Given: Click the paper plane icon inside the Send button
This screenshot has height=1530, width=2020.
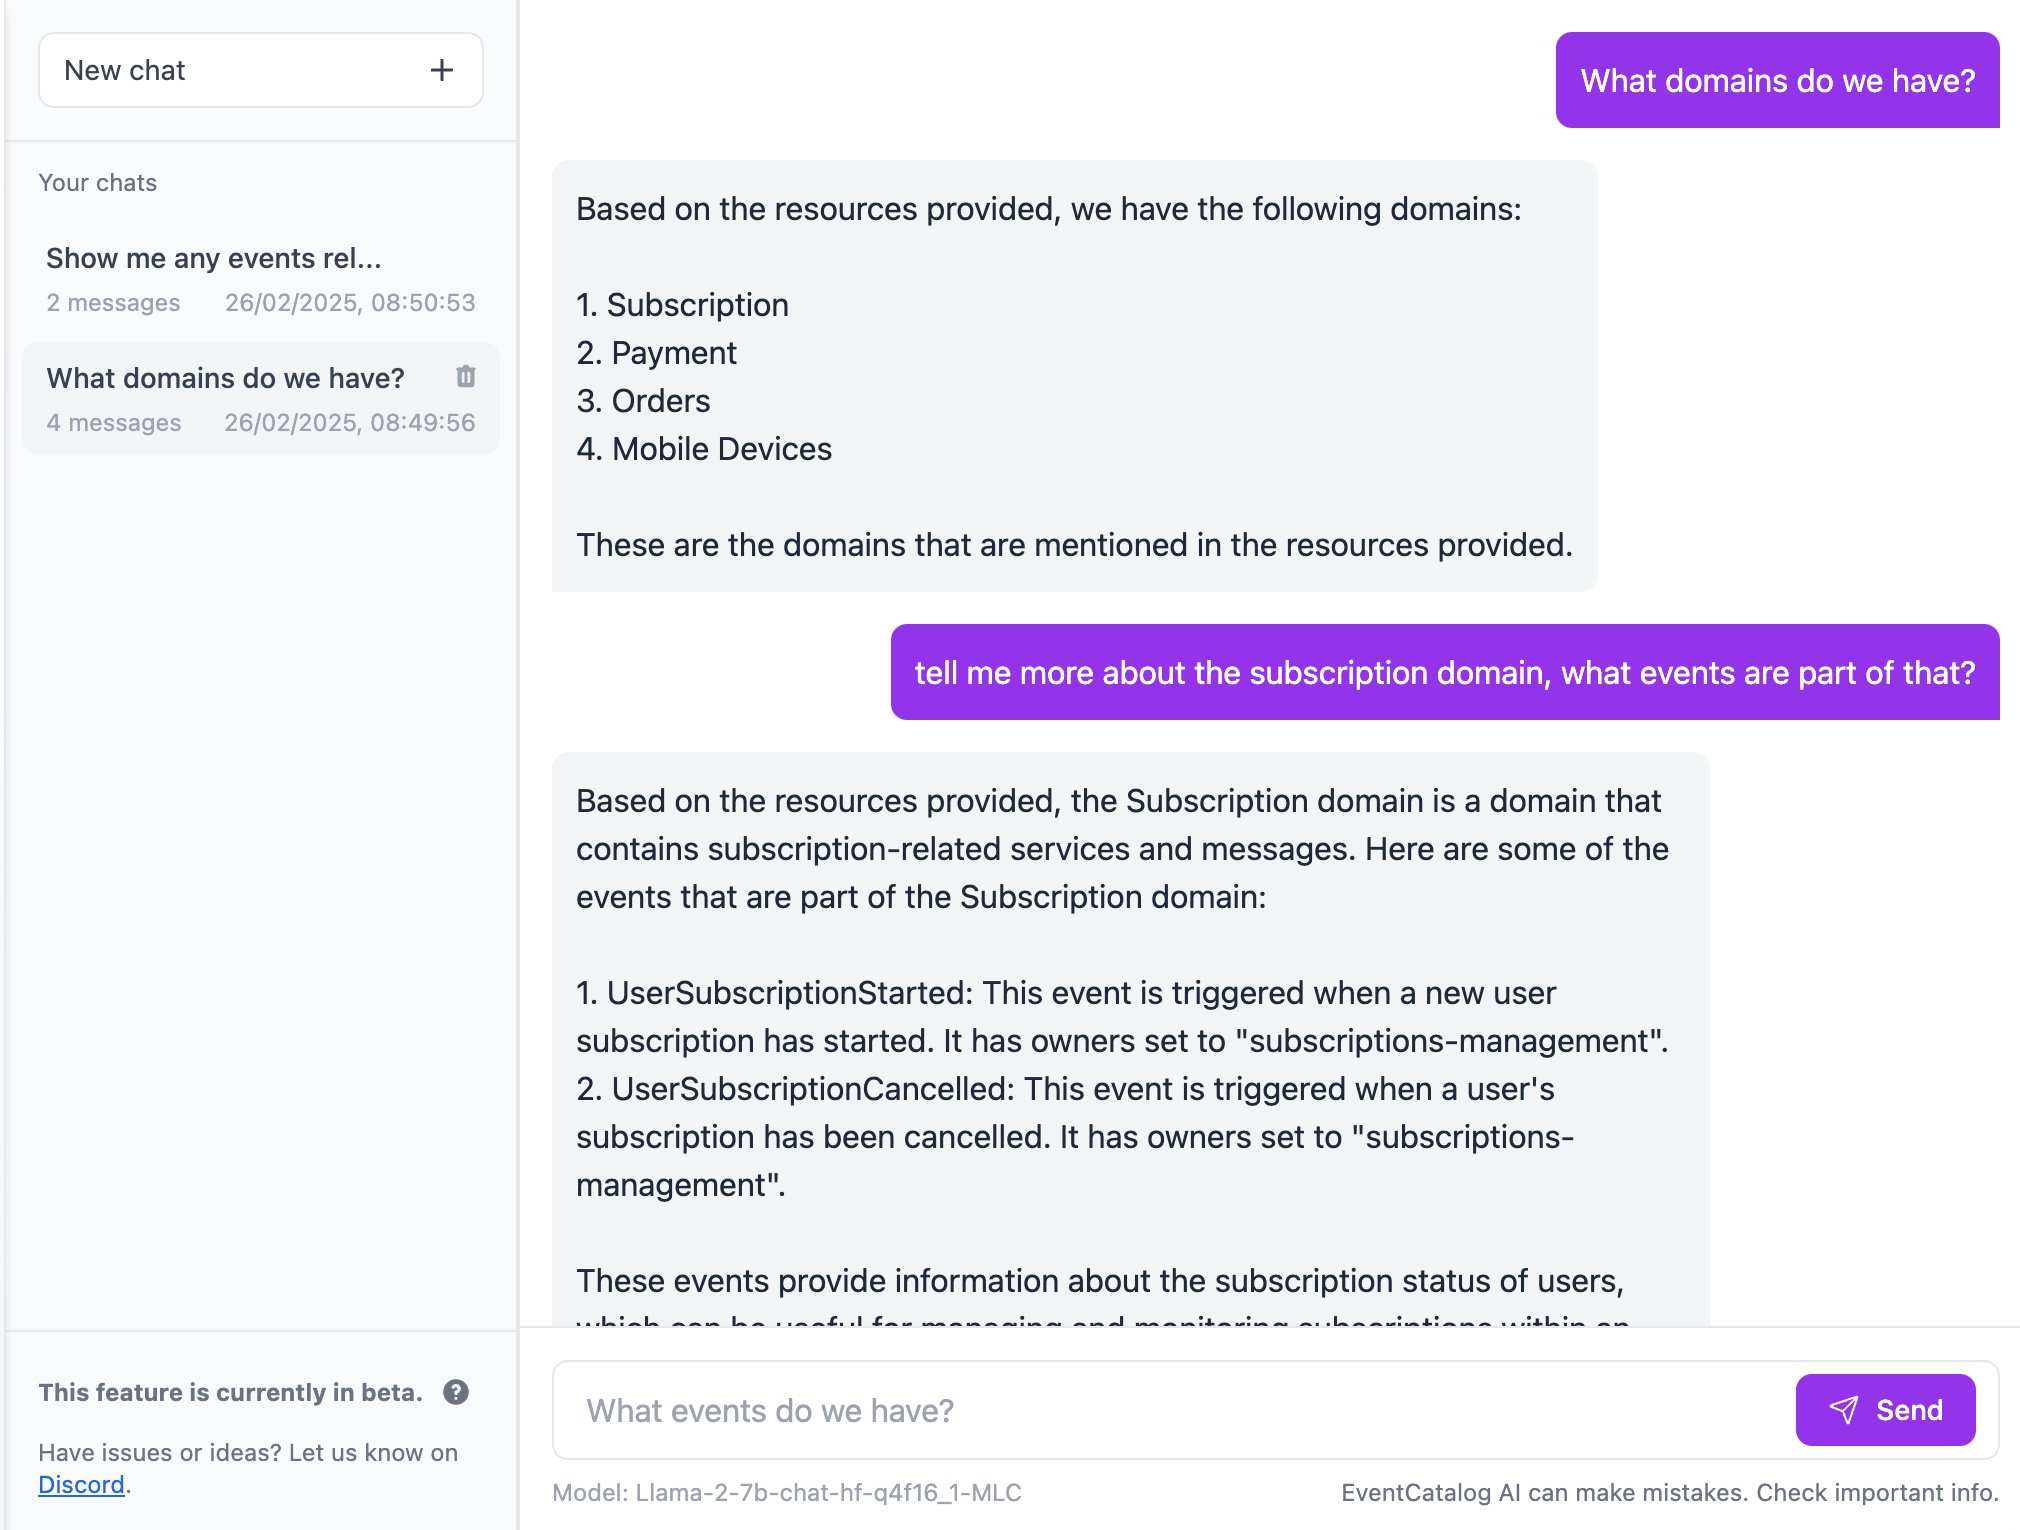Looking at the screenshot, I should click(x=1843, y=1410).
